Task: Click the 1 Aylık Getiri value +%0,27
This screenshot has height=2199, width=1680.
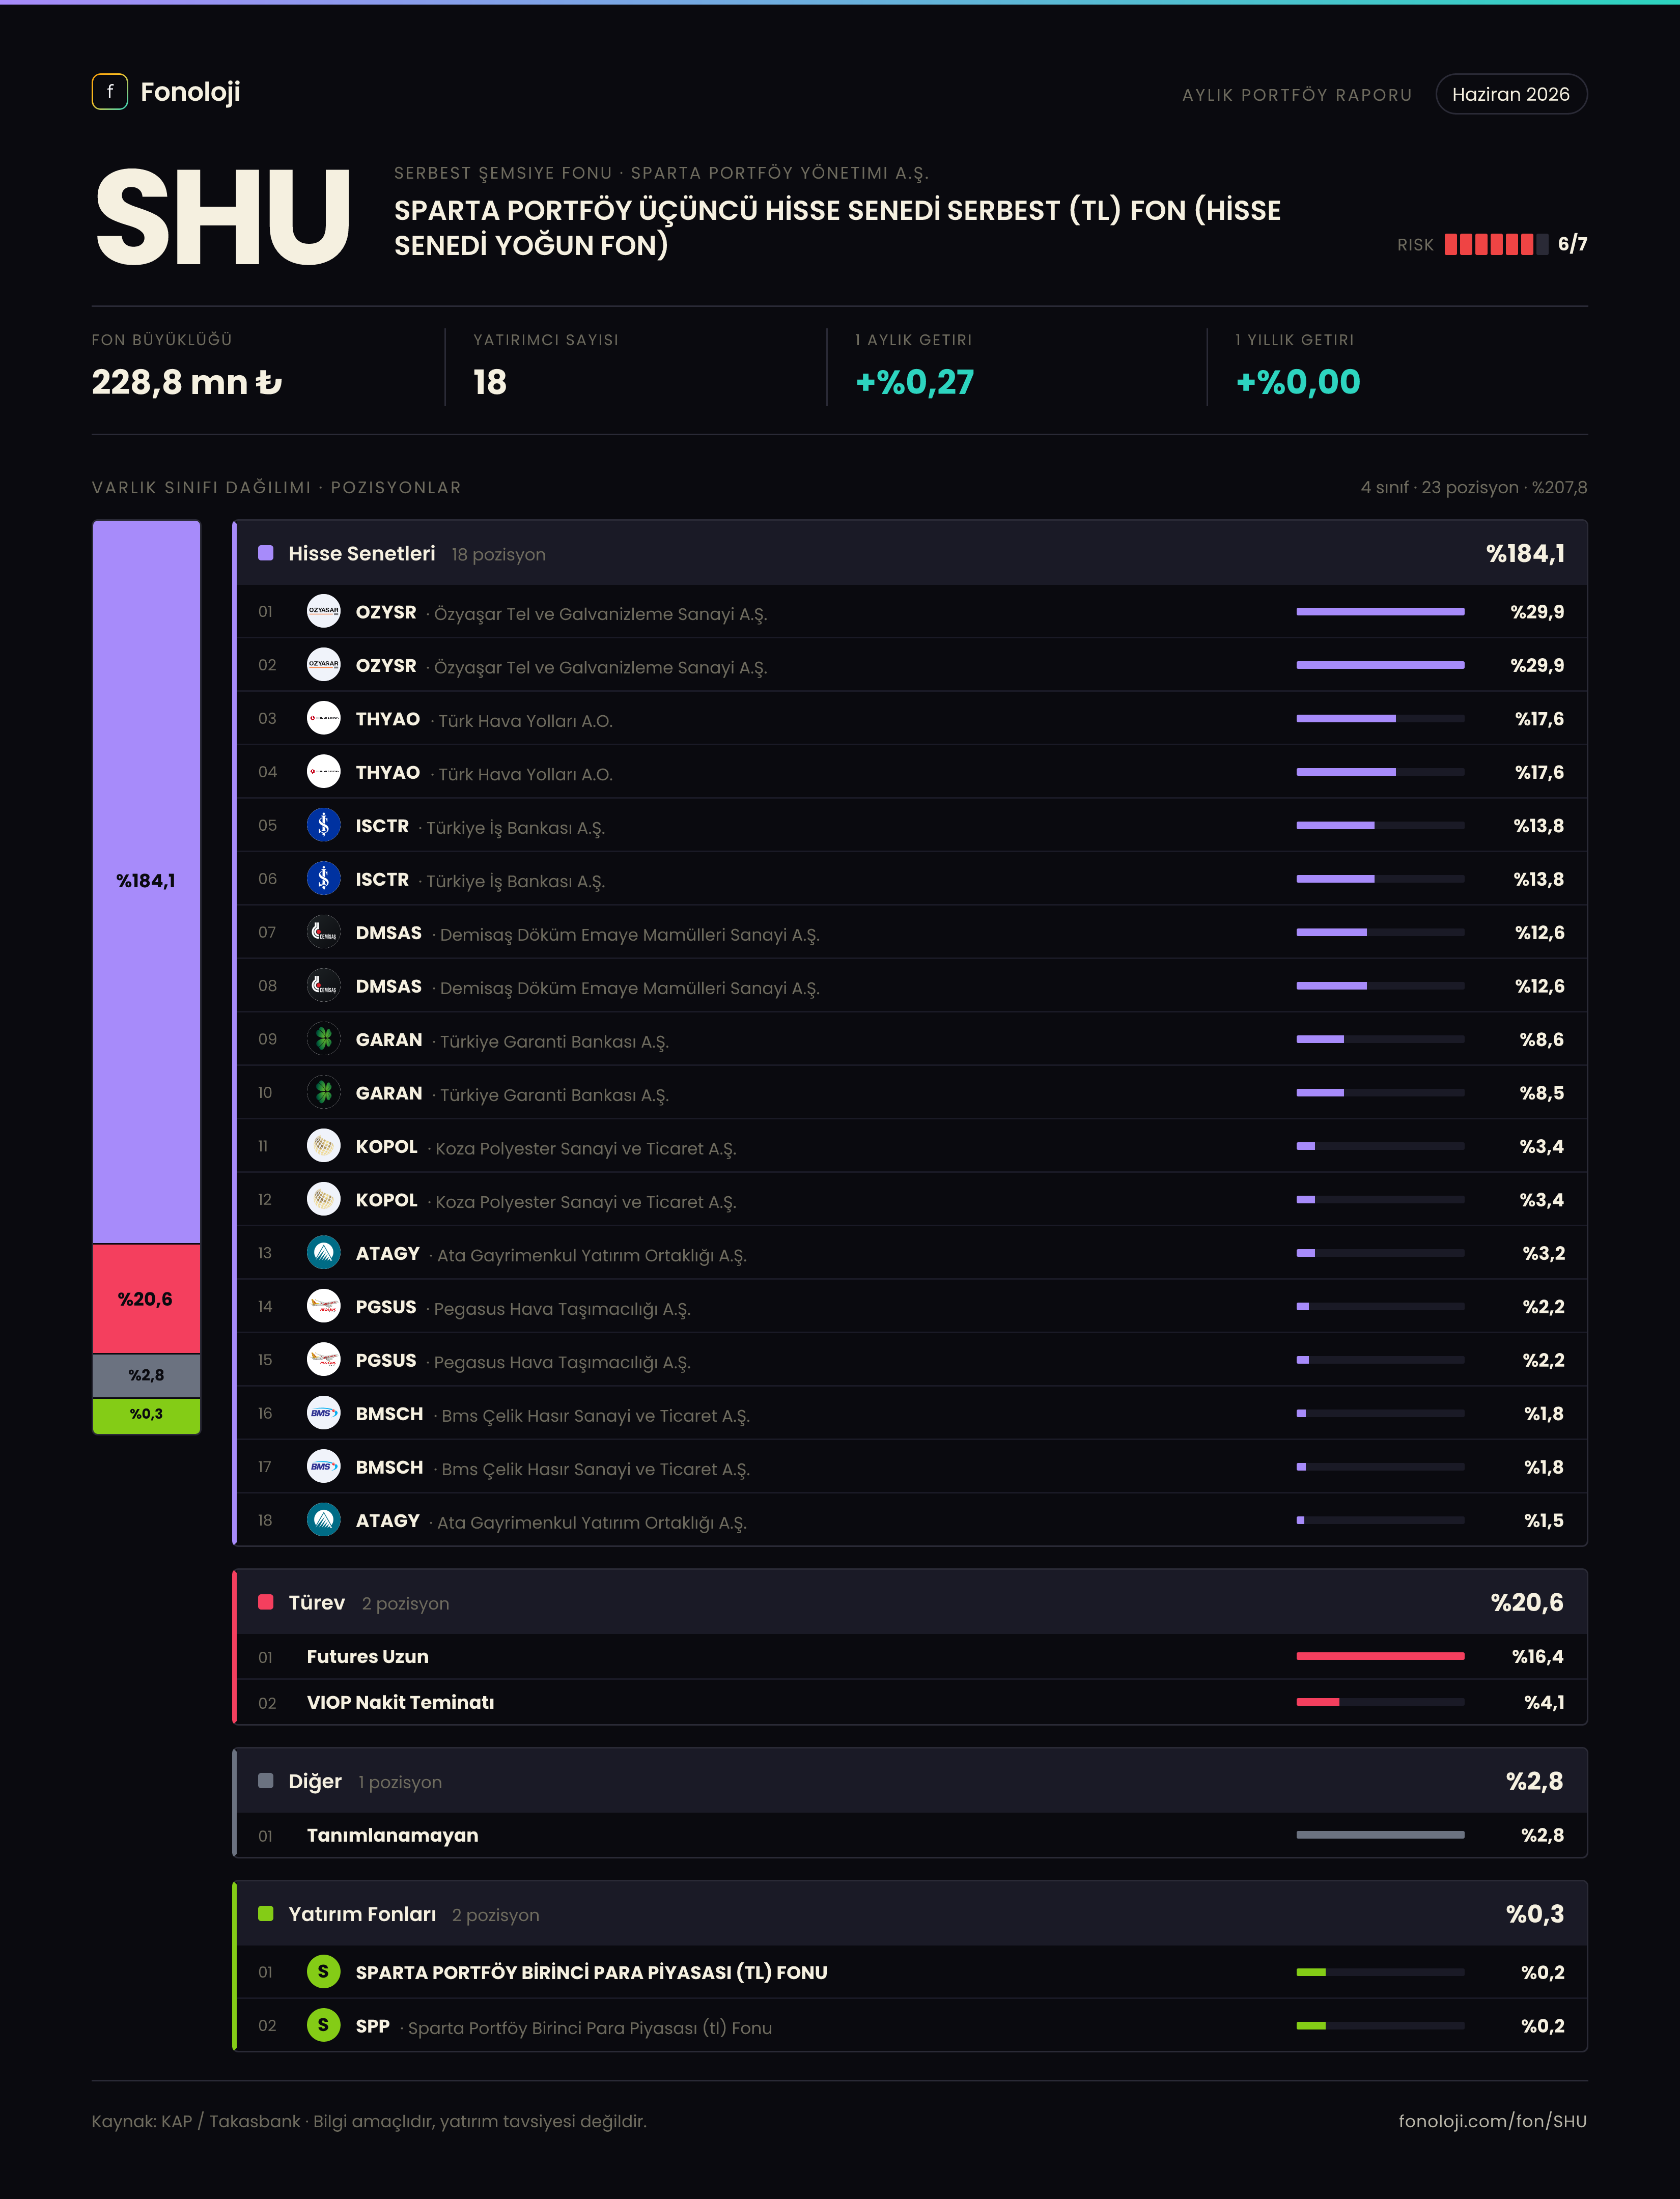Action: pos(914,382)
